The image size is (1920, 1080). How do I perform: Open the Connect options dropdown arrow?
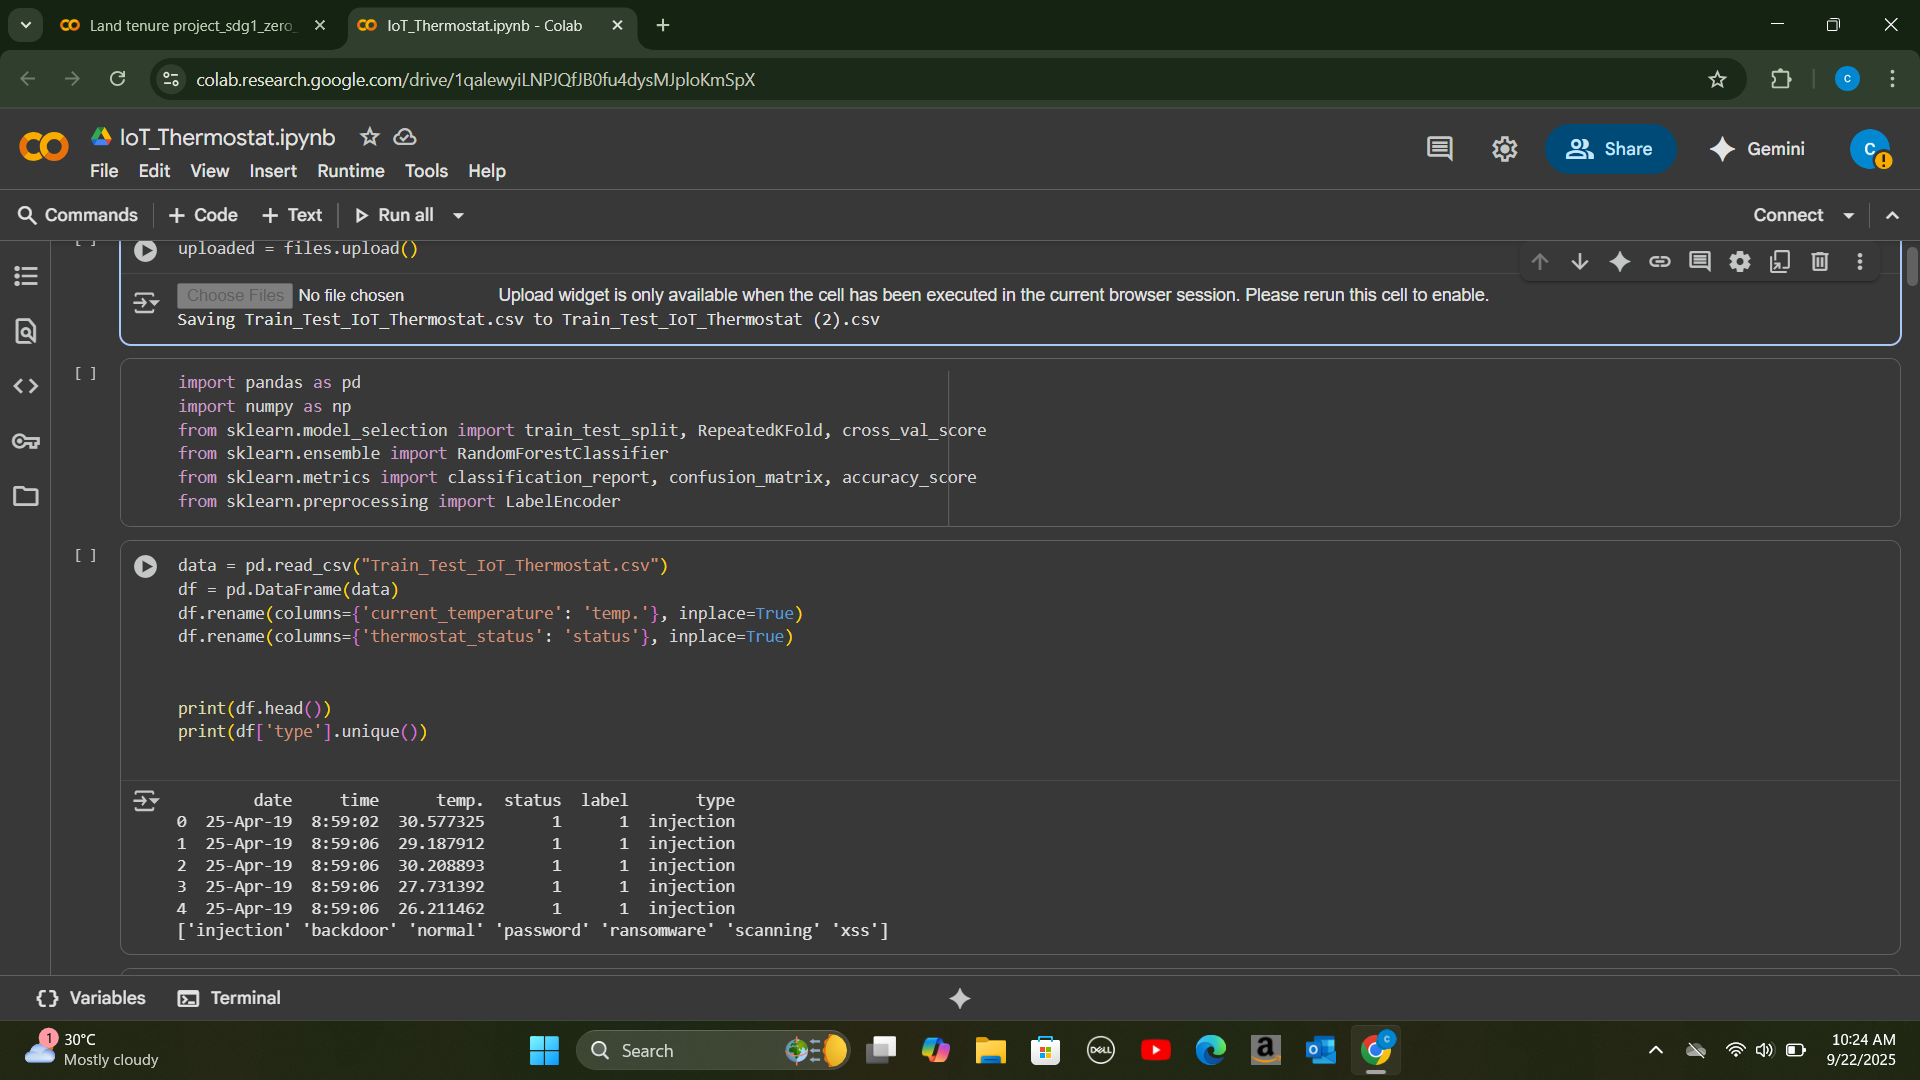click(x=1849, y=216)
